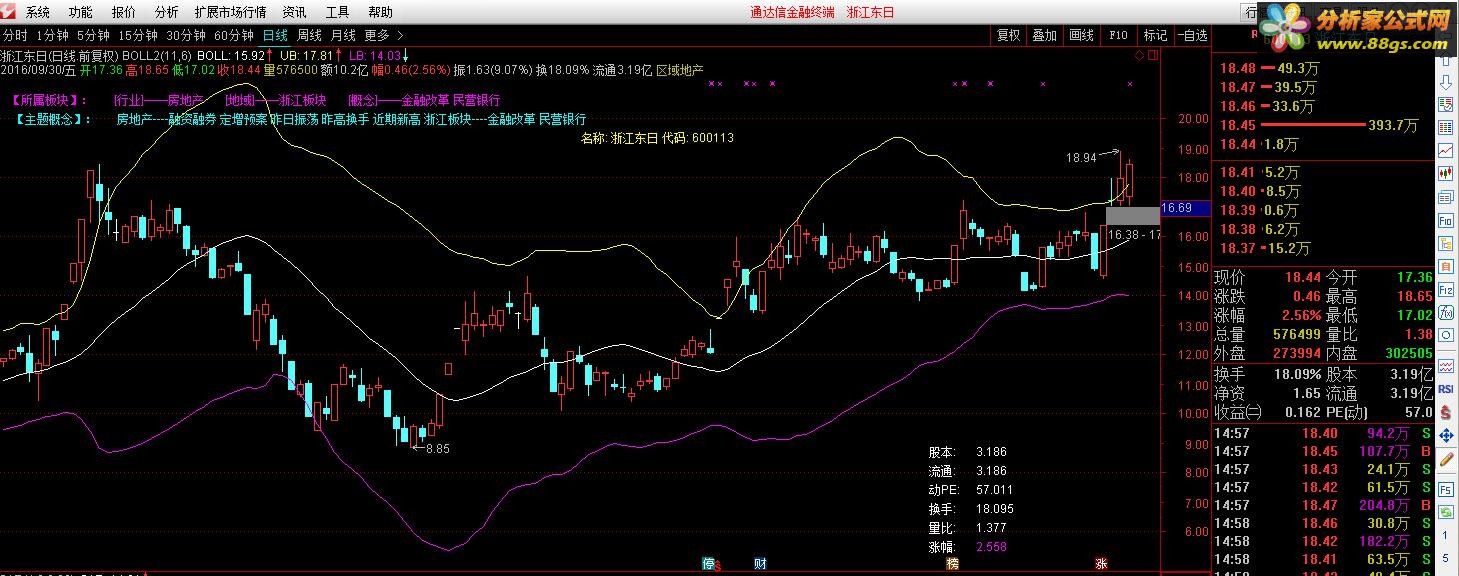Open the quote list sidebar icon

1445,104
